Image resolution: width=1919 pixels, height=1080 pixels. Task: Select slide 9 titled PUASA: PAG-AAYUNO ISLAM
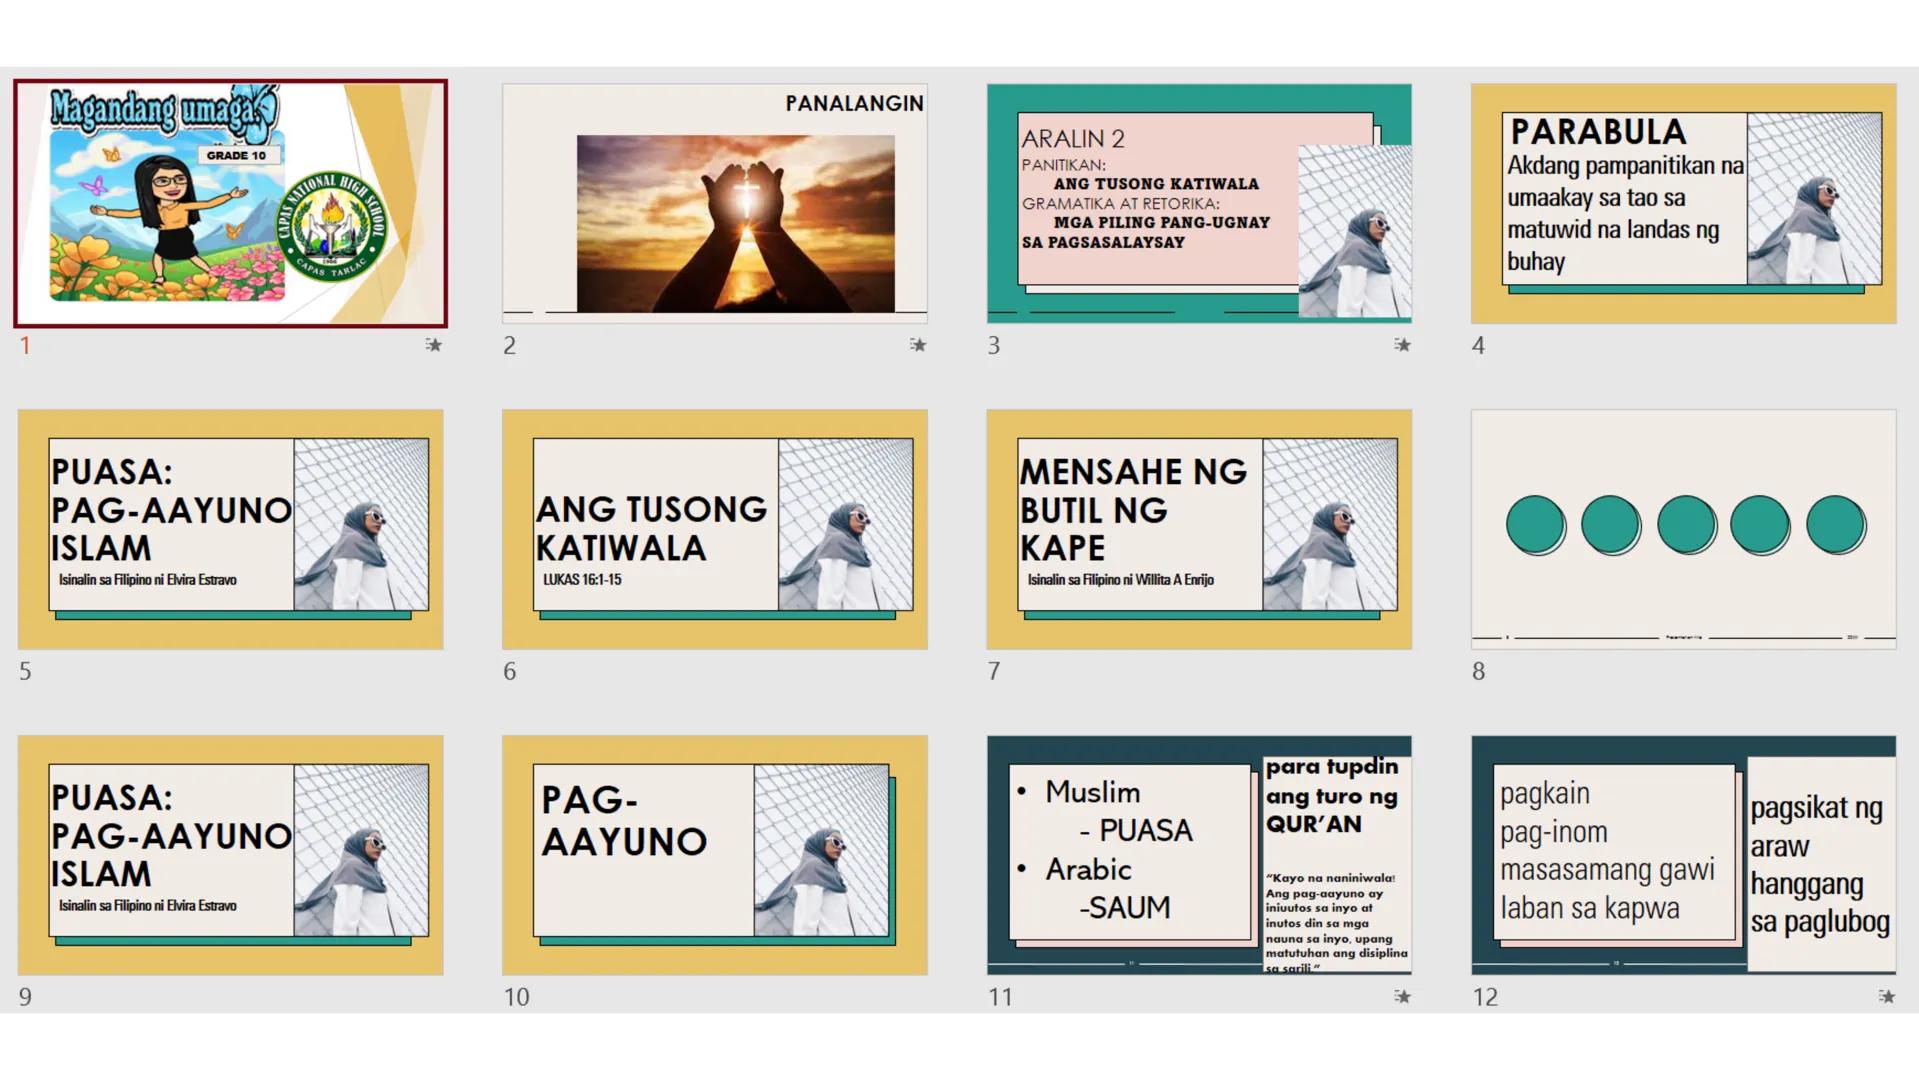pos(230,855)
